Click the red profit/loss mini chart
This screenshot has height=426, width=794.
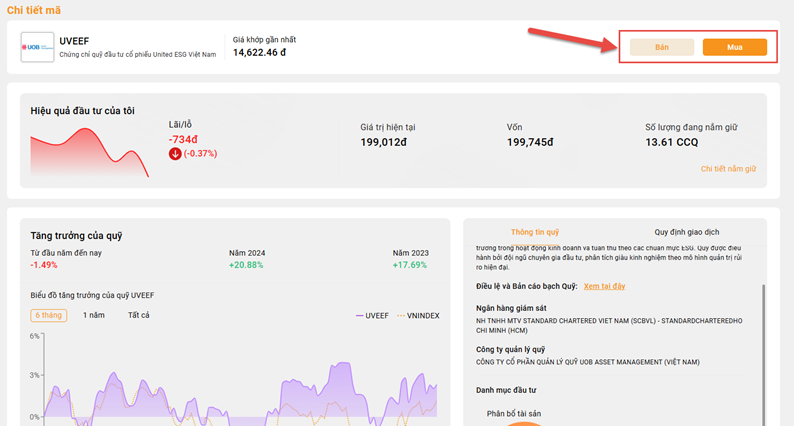[90, 152]
